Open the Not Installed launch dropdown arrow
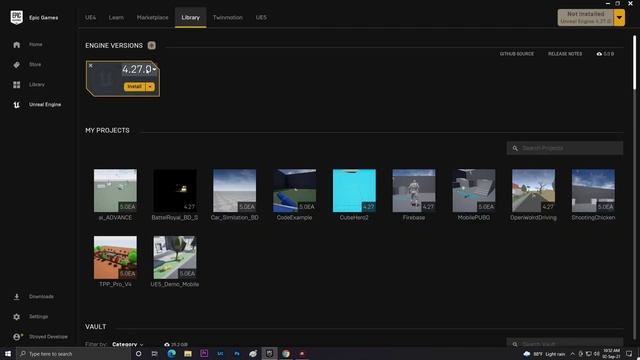The image size is (640, 360). (619, 18)
